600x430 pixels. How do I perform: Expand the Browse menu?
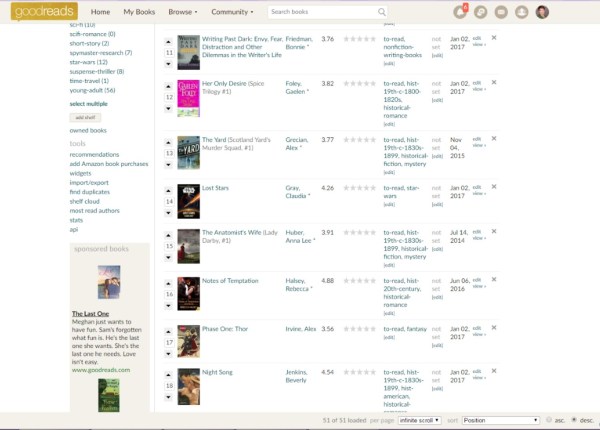pyautogui.click(x=183, y=12)
